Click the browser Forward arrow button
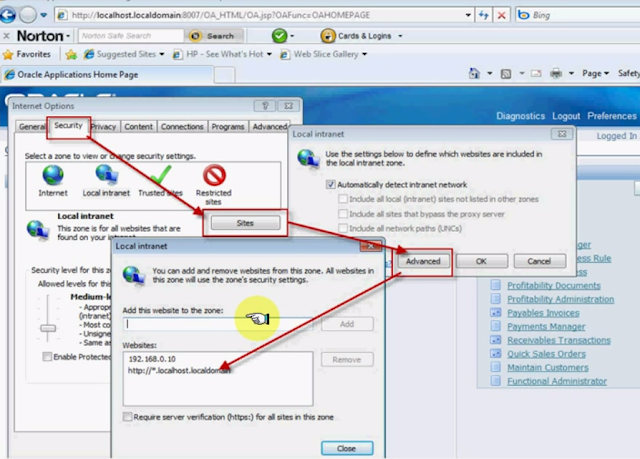 (x=28, y=15)
